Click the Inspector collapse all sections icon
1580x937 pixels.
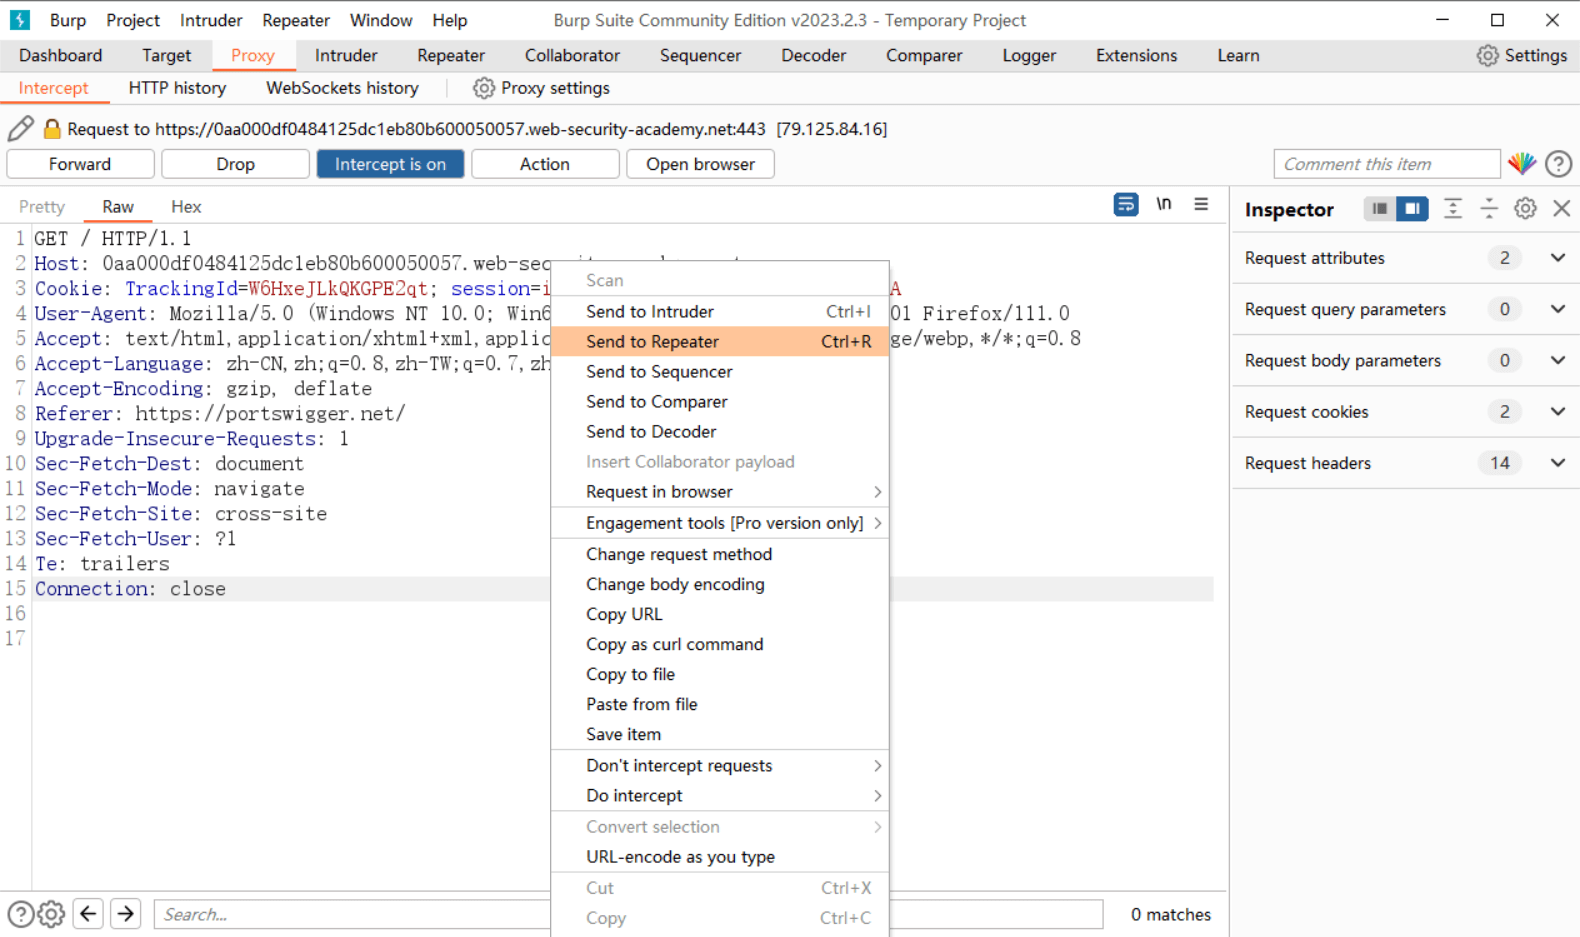pyautogui.click(x=1488, y=209)
